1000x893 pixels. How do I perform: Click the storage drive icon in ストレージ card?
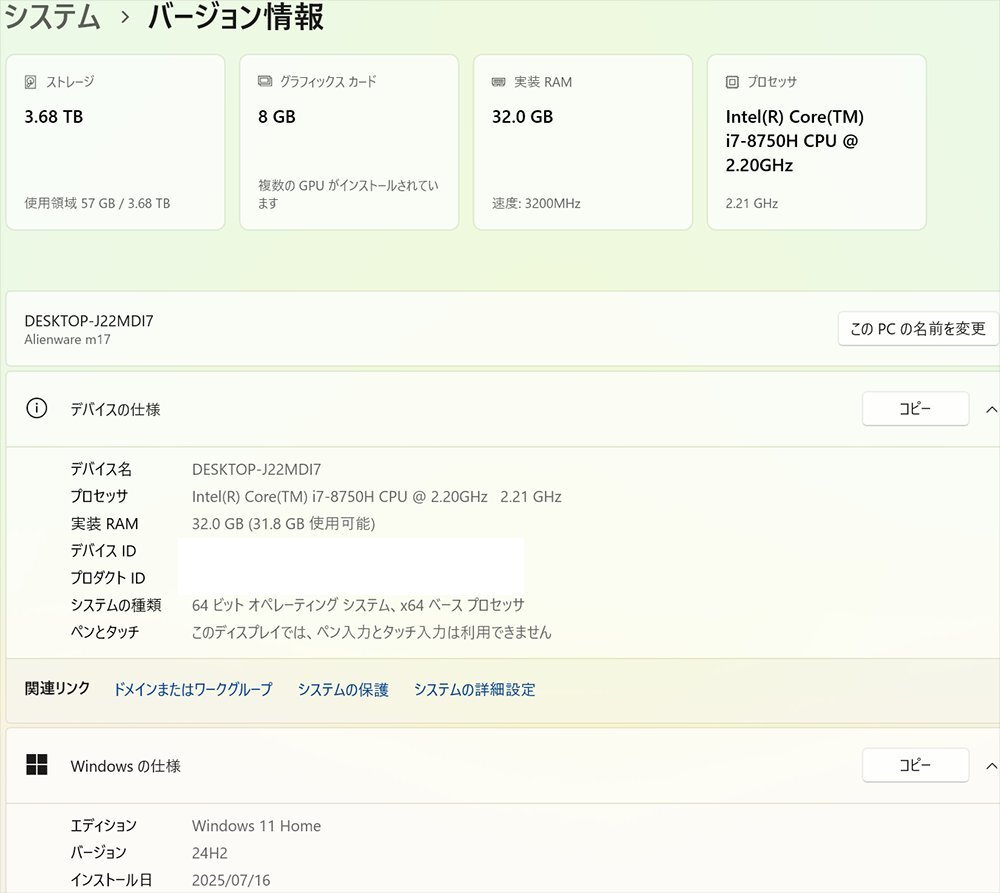pos(31,82)
